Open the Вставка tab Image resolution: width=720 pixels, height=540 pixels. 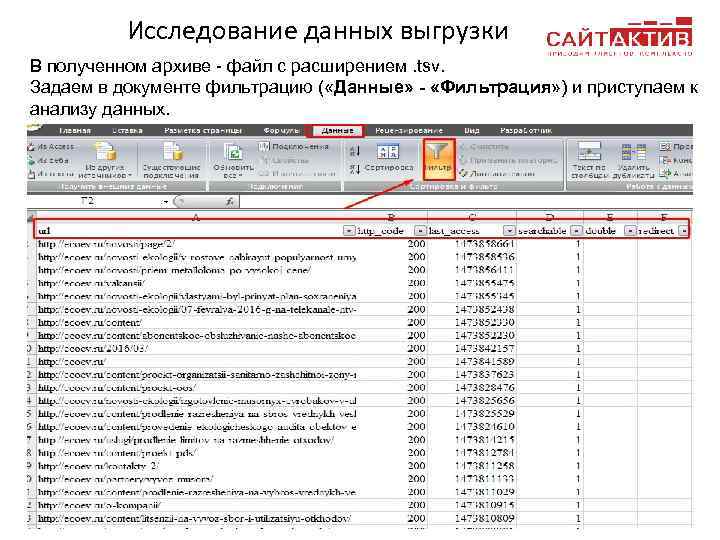click(x=127, y=131)
